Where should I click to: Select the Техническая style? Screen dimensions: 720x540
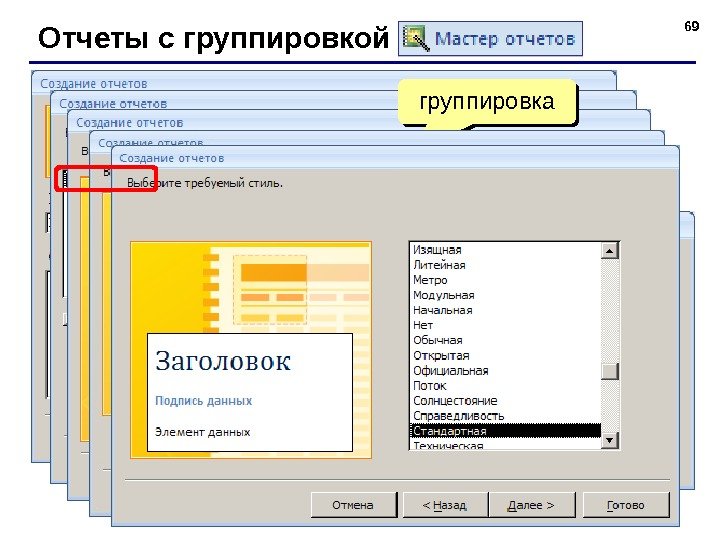505,444
